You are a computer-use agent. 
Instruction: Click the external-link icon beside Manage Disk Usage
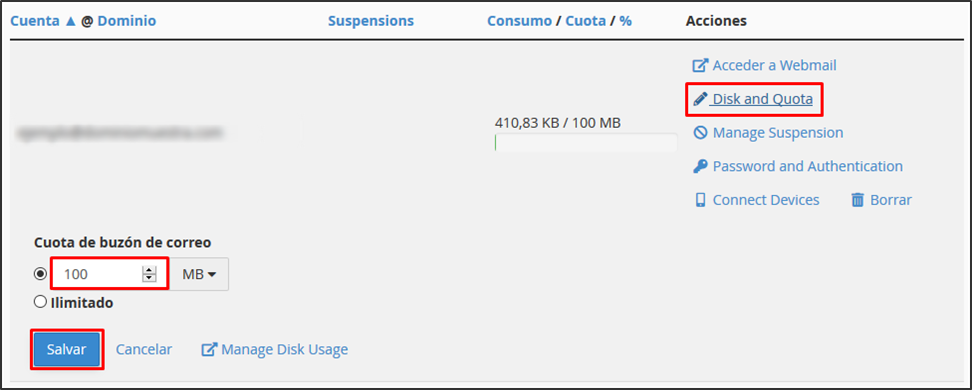[208, 349]
